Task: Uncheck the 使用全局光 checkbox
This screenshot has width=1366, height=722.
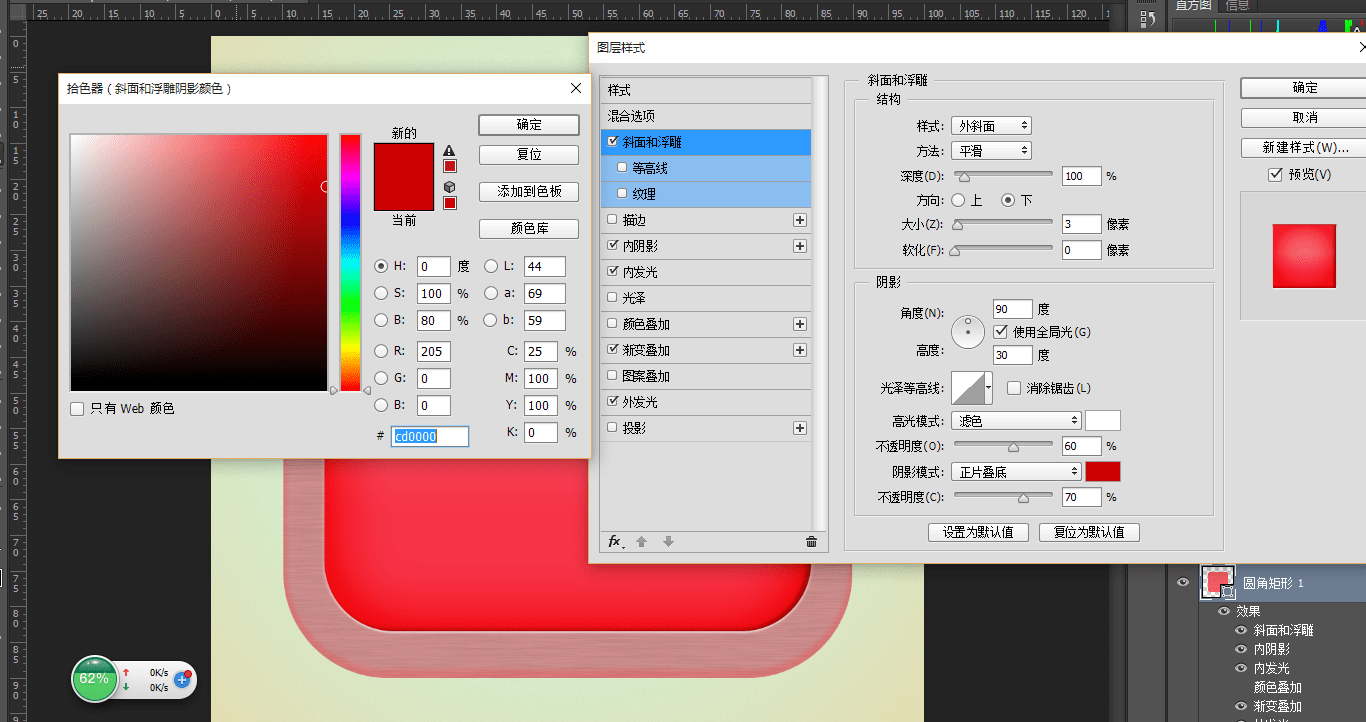Action: [x=1001, y=332]
